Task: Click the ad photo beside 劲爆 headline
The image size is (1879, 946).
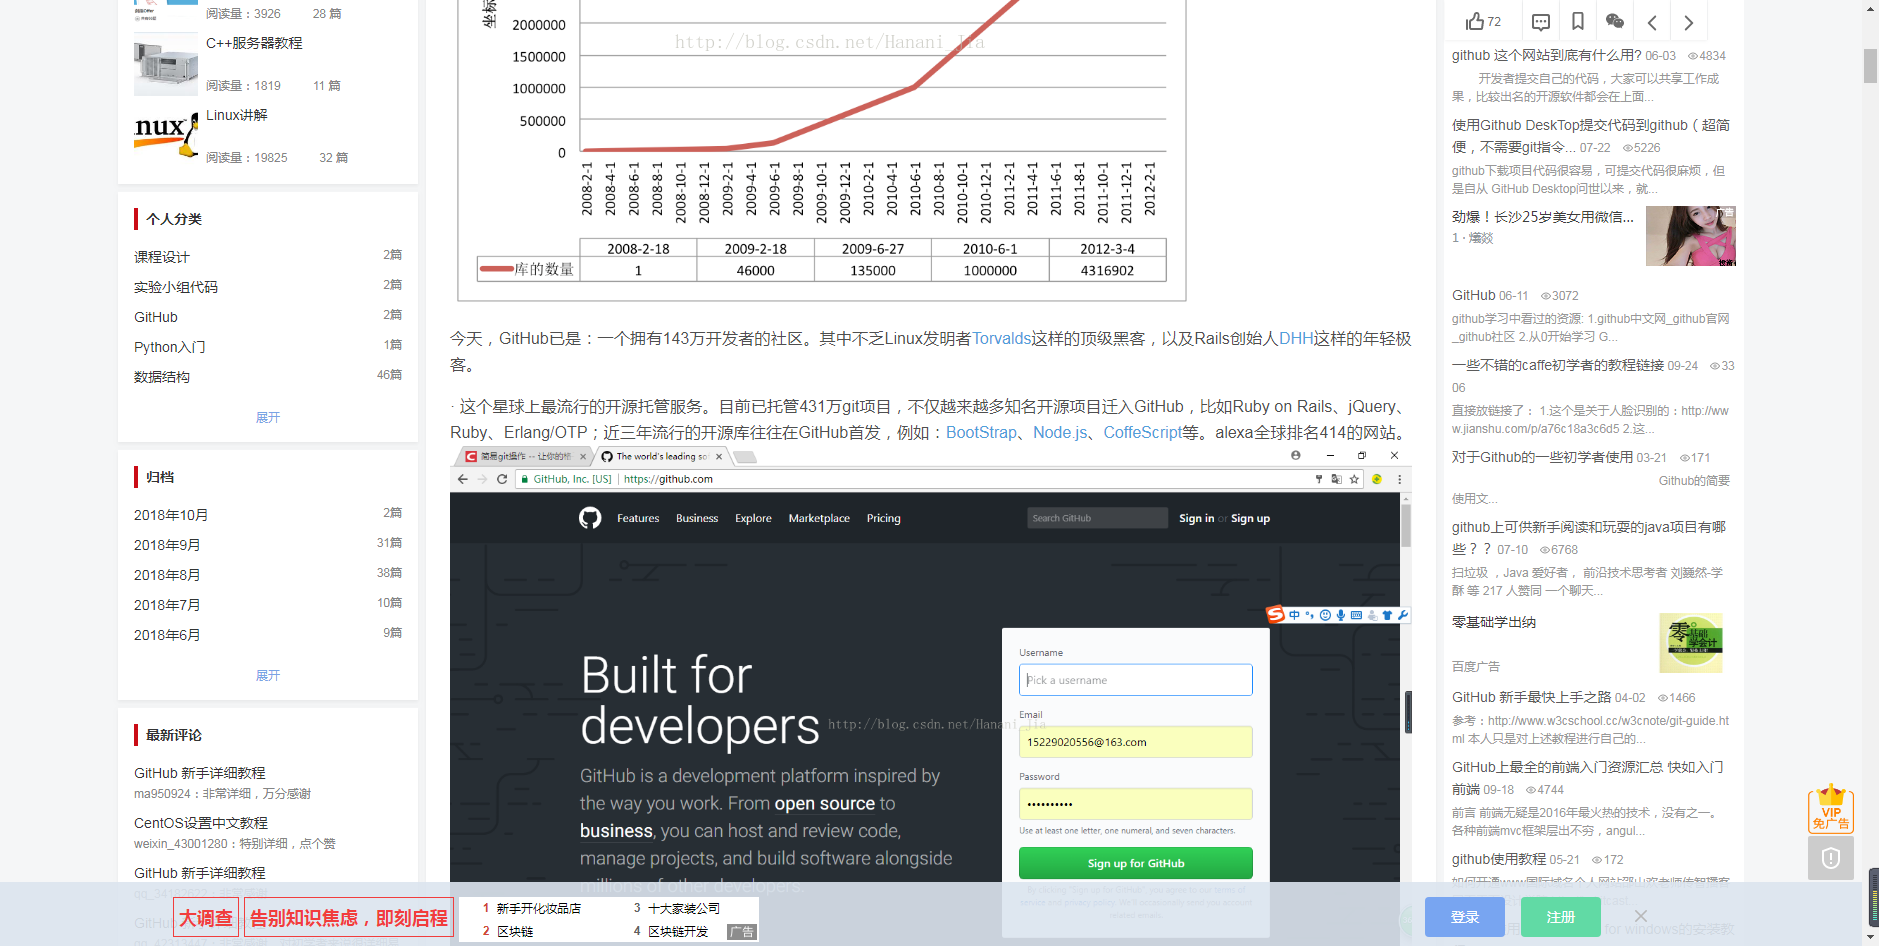Action: coord(1691,236)
